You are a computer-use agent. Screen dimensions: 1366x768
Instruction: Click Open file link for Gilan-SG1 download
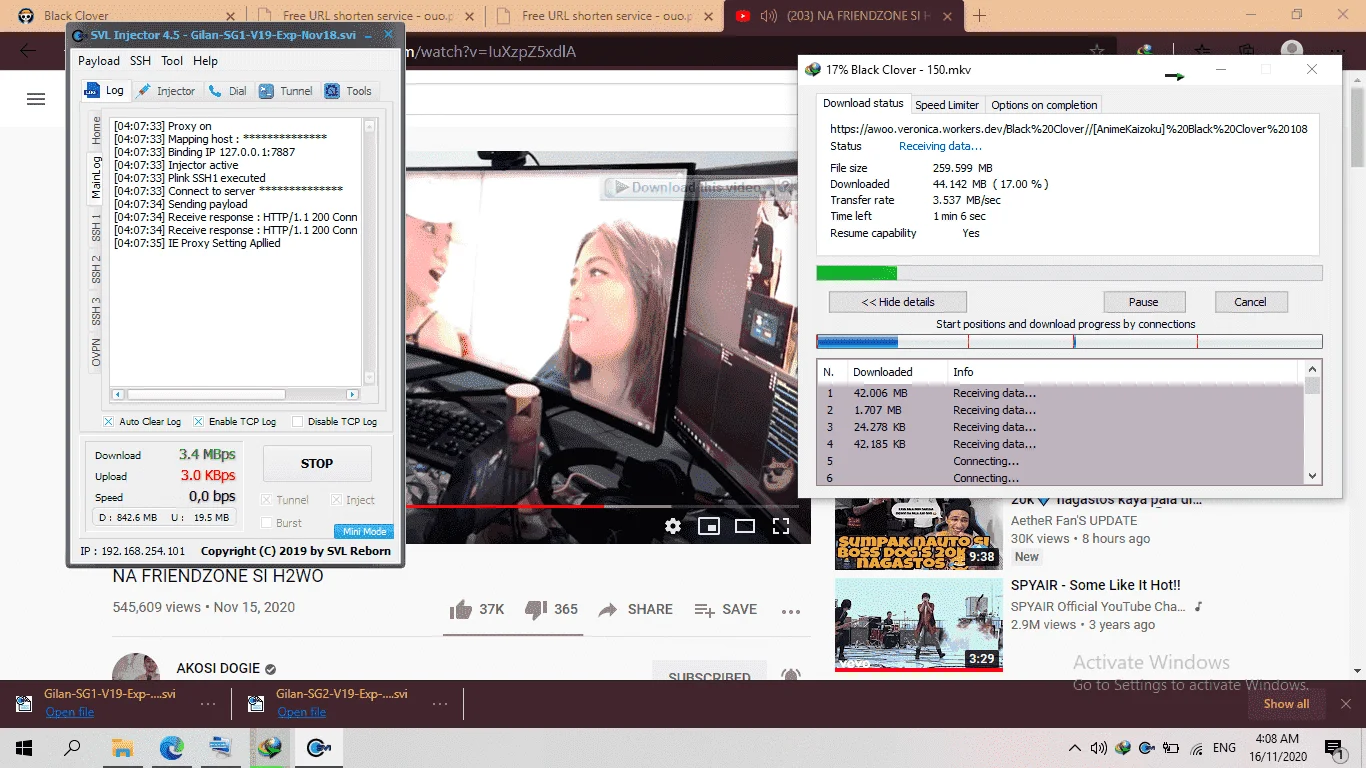[70, 713]
